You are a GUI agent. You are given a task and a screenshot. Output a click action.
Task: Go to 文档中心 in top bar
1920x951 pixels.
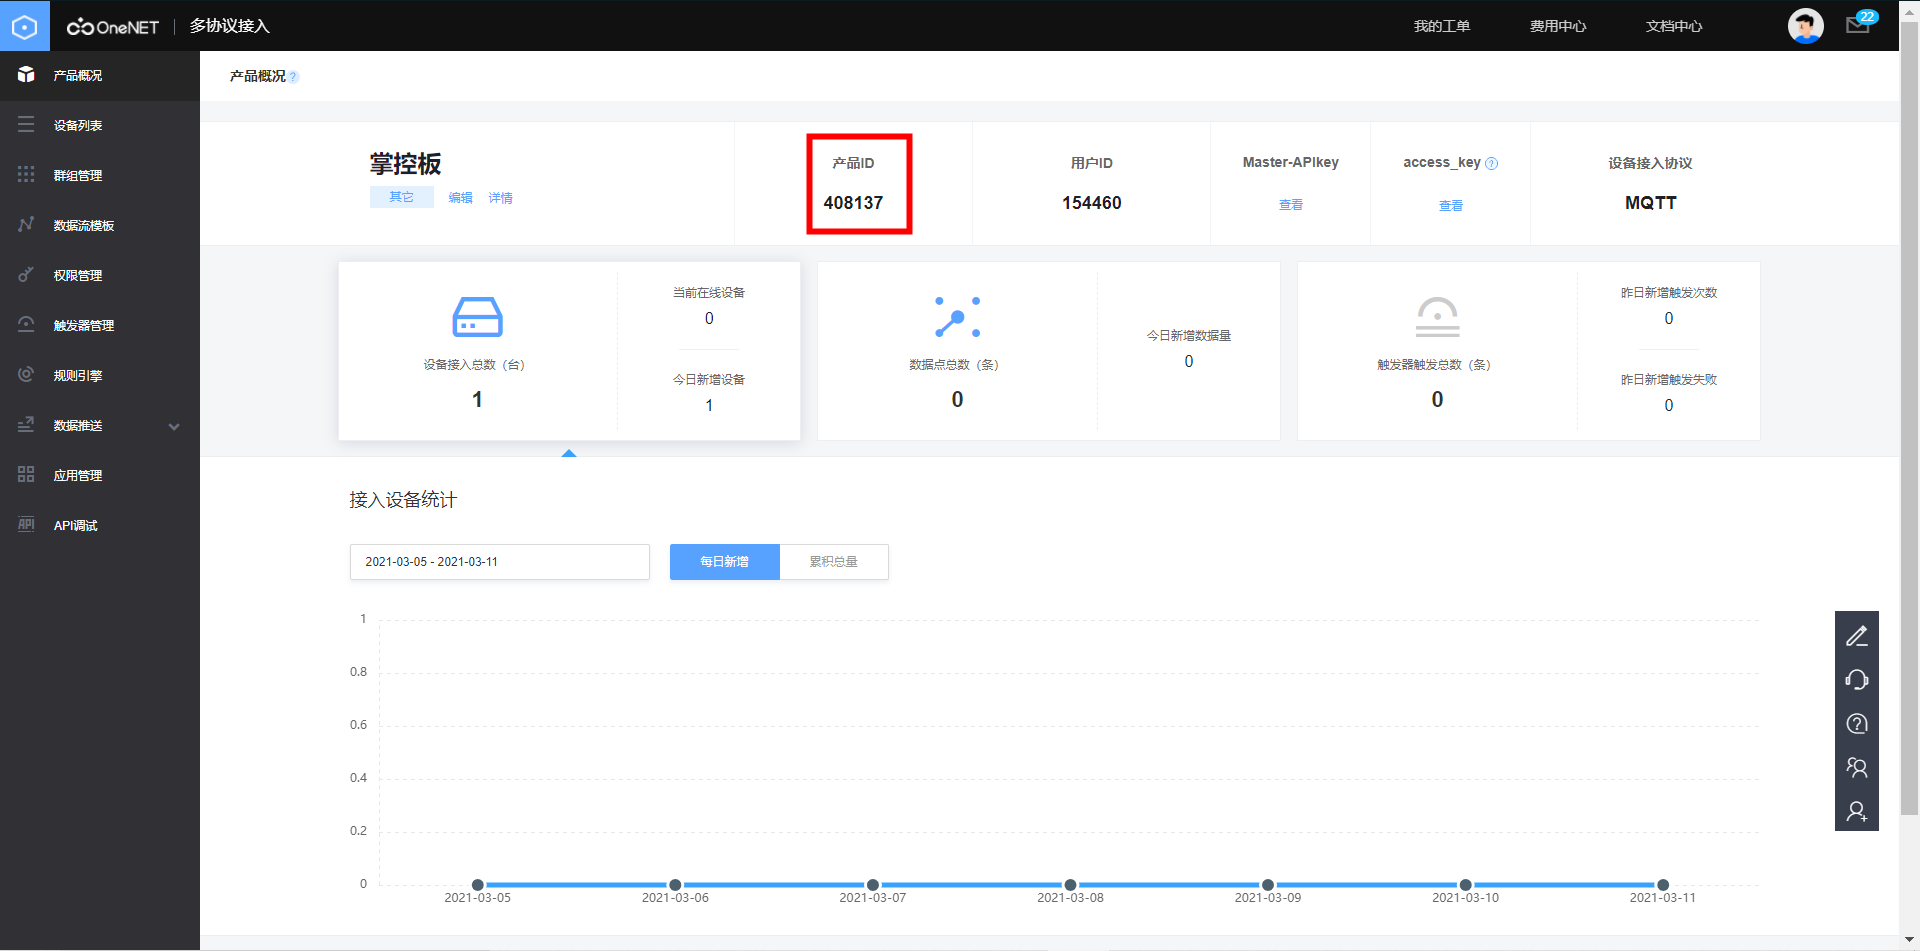pos(1673,26)
